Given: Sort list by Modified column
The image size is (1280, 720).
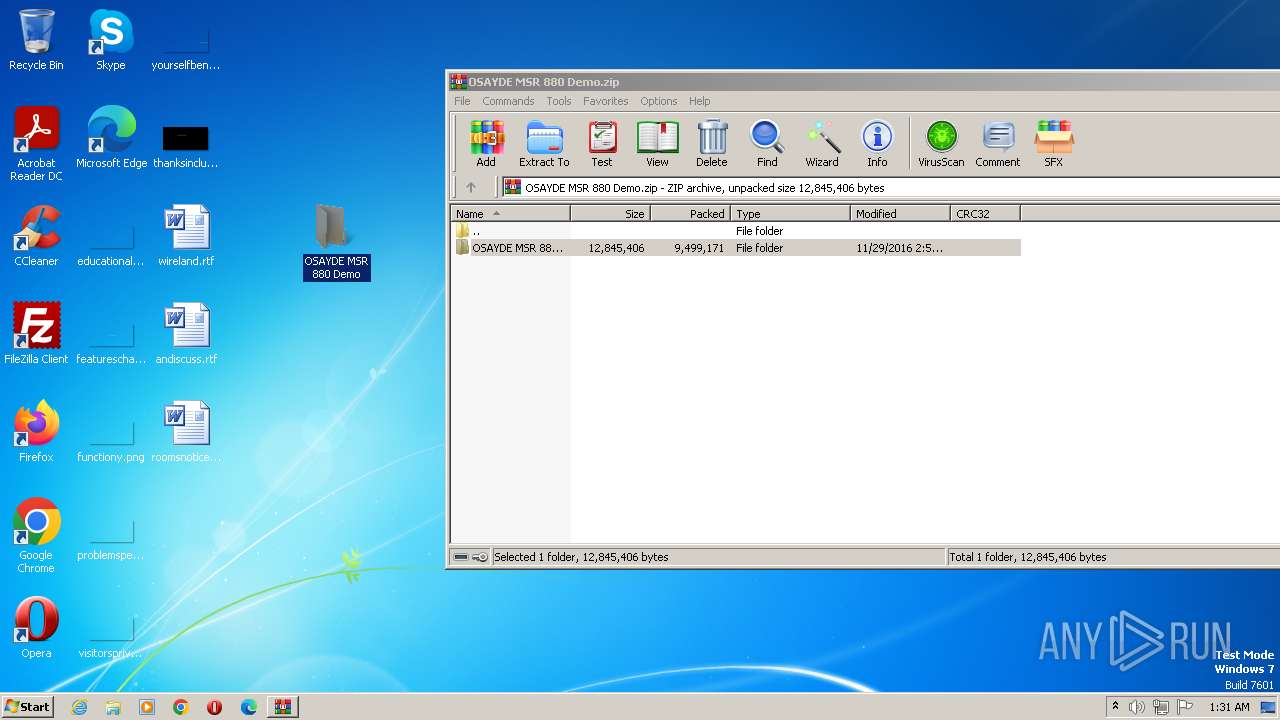Looking at the screenshot, I should (901, 214).
